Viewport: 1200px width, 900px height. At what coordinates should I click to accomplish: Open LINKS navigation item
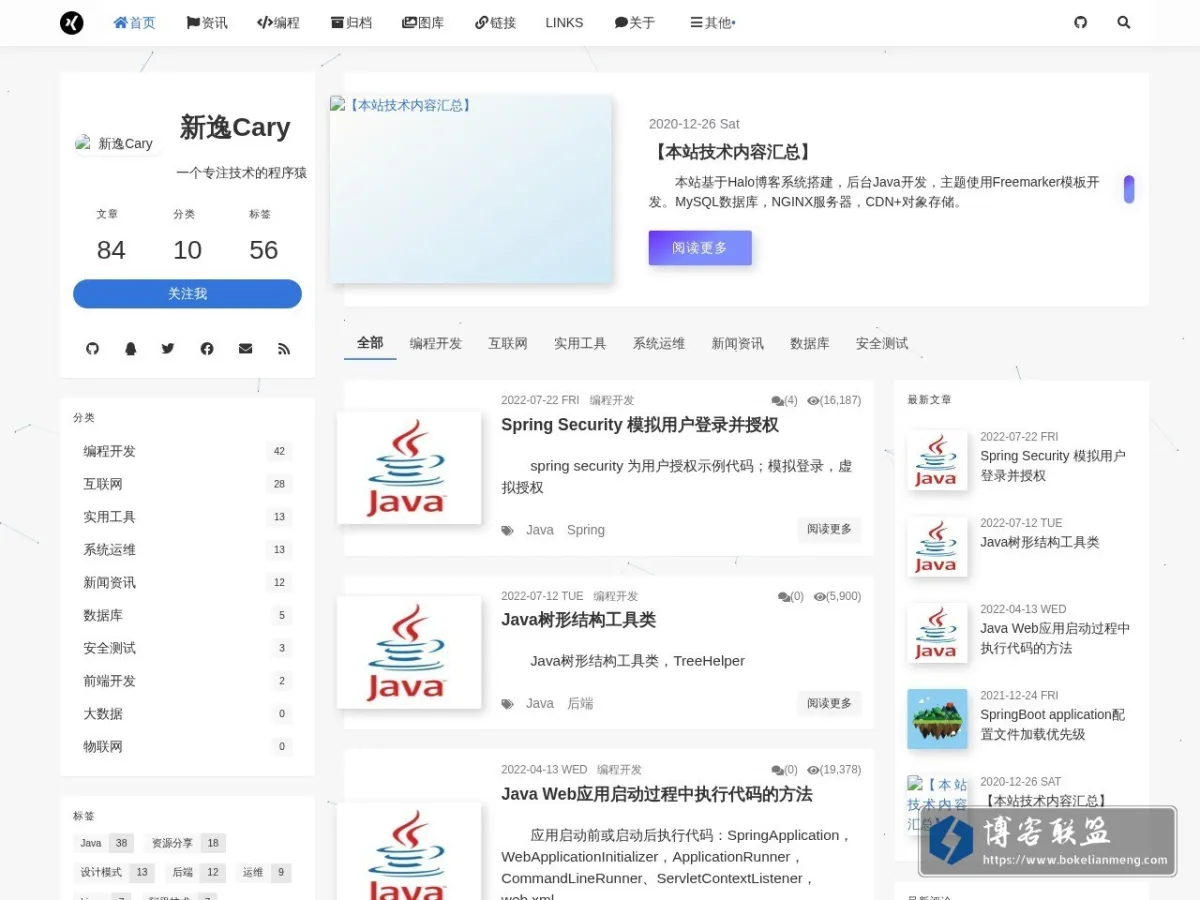pos(564,22)
